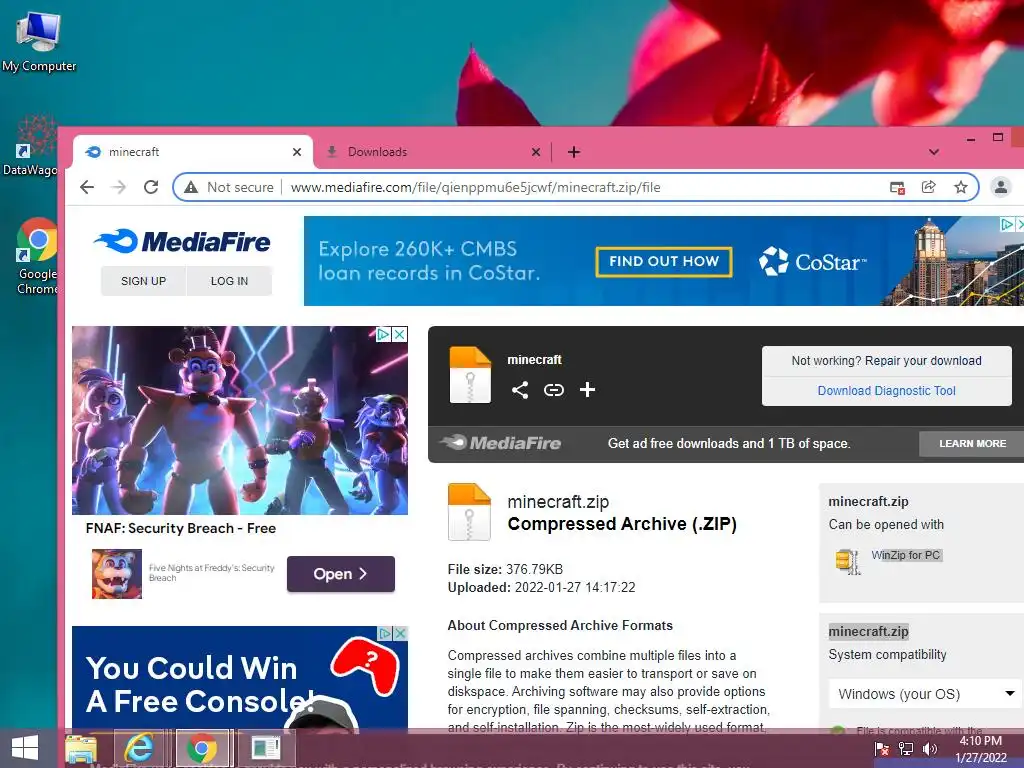Click the AdChoices icon on CoStar banner
The width and height of the screenshot is (1024, 768).
click(1007, 224)
